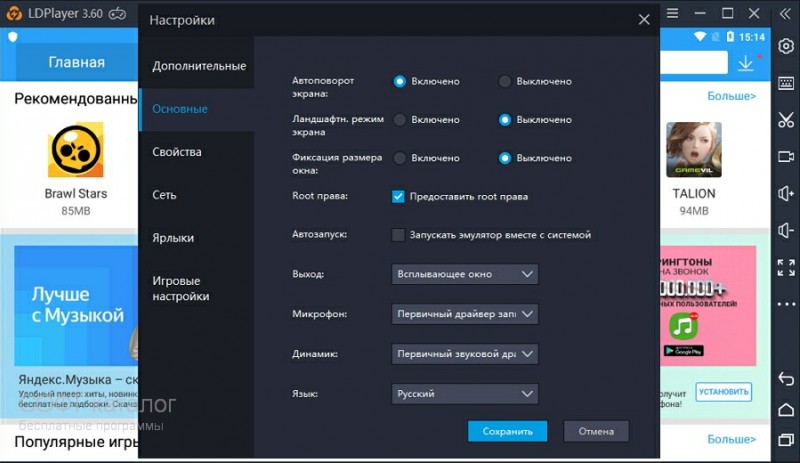Set Ландшафтн. режим to Включено

(x=399, y=119)
